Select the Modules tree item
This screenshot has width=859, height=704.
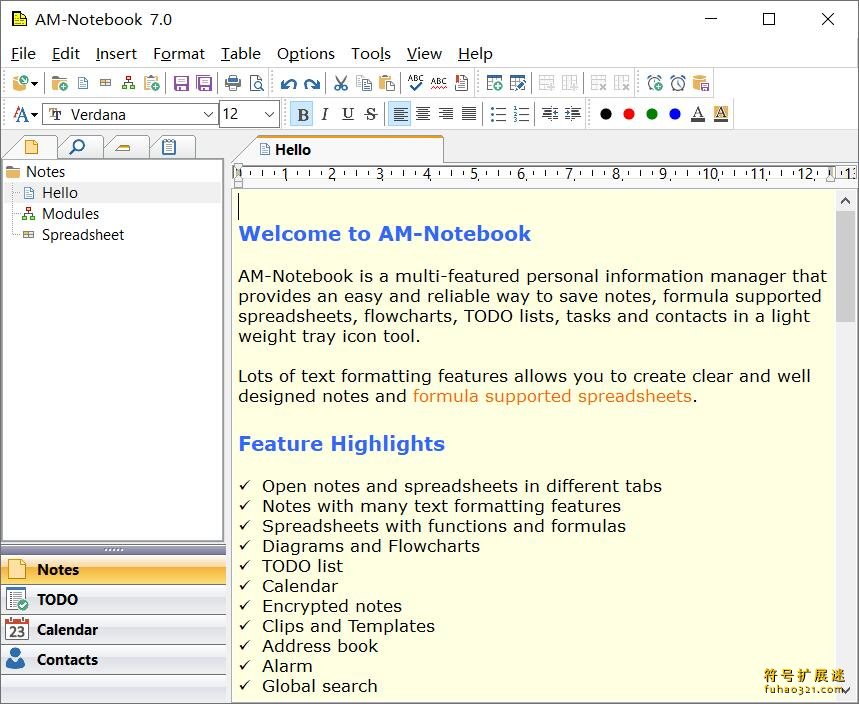tap(71, 214)
